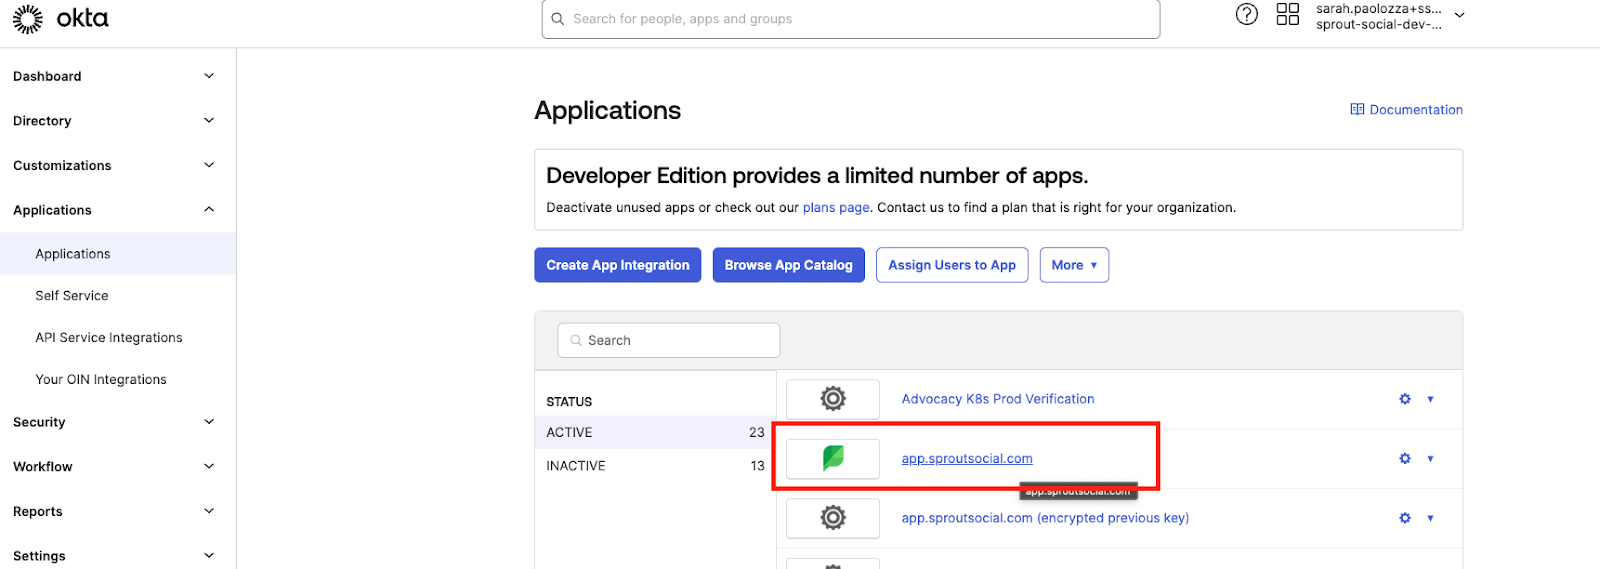
Task: Open the actions arrow for Advocacy K8s Prod Verification
Action: point(1430,399)
